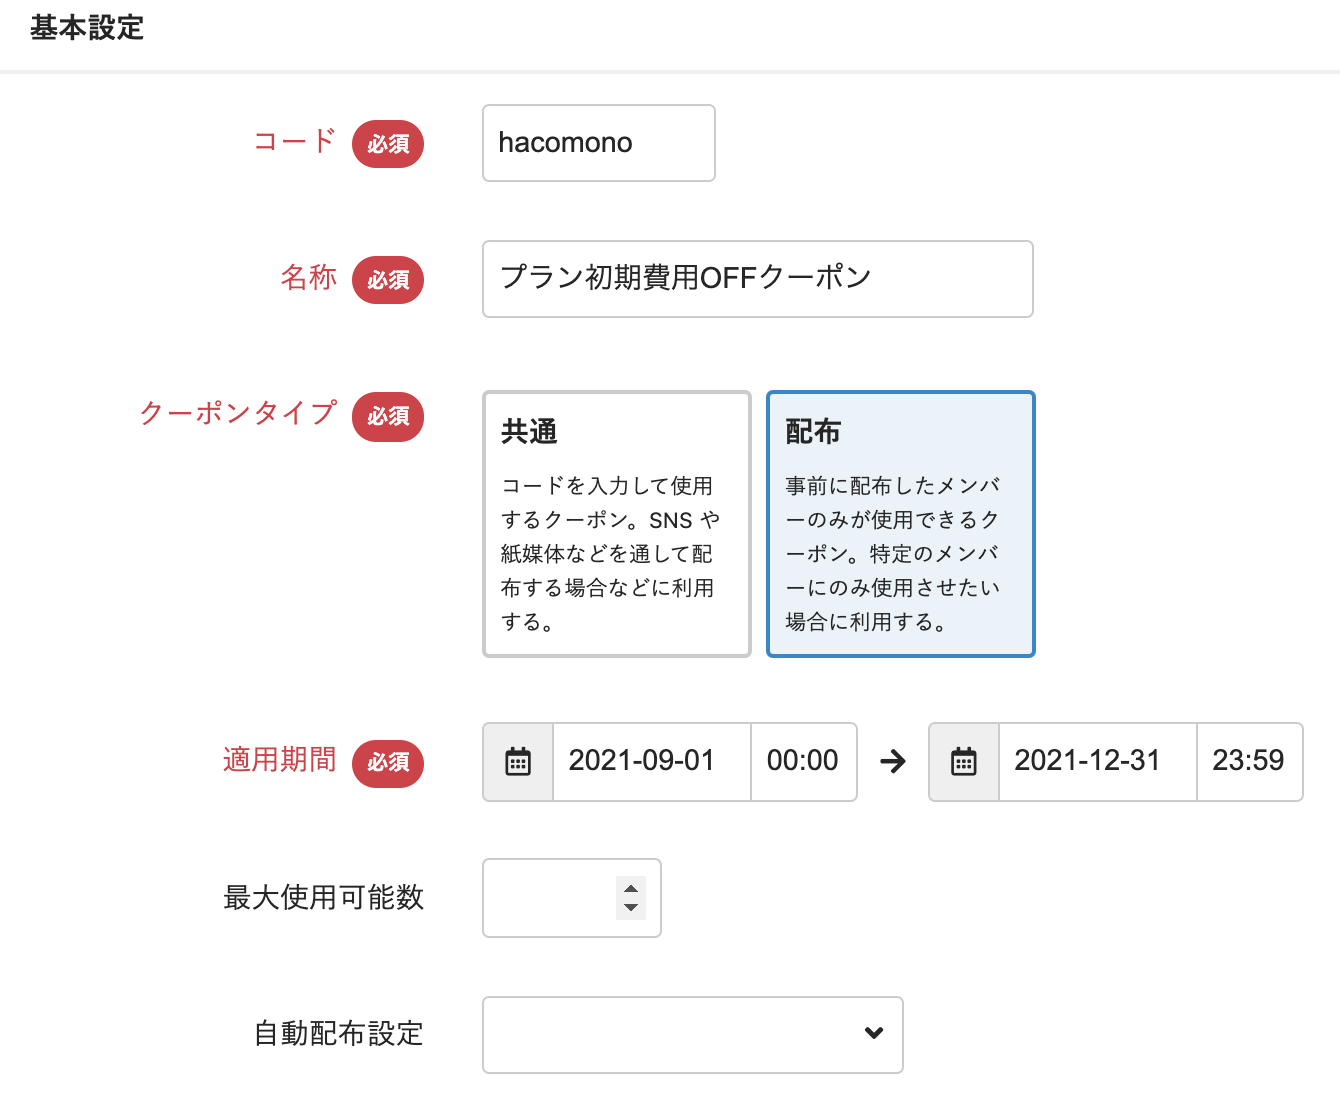This screenshot has width=1340, height=1112.
Task: Edit the end time 23:59 field
Action: click(x=1248, y=762)
